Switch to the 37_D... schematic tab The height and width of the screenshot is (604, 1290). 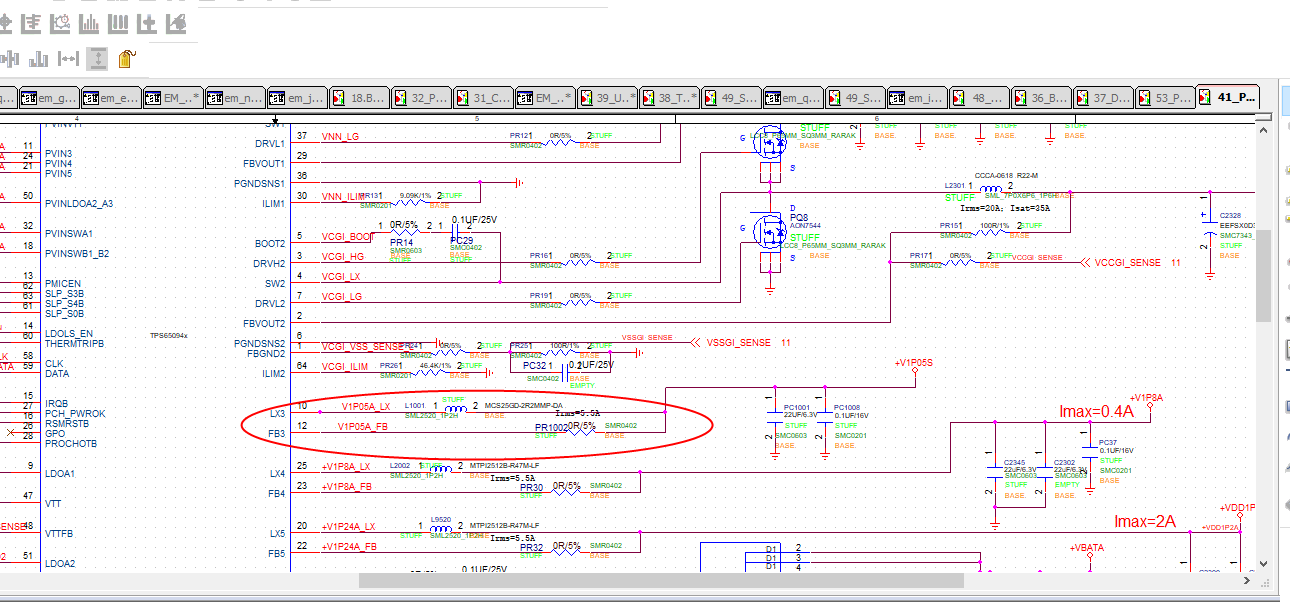(1103, 98)
